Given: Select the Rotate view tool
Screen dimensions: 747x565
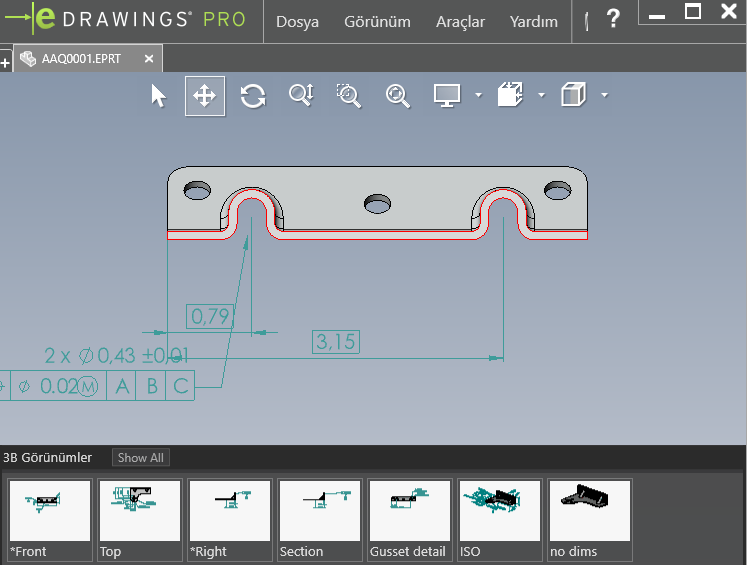Looking at the screenshot, I should tap(253, 96).
